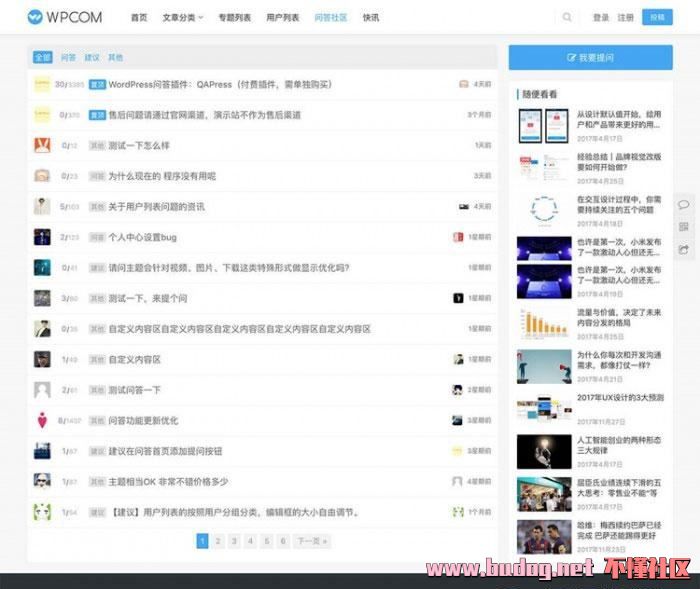Click the comment bubble icon on the right sidebar
This screenshot has height=589, width=700.
tap(684, 205)
